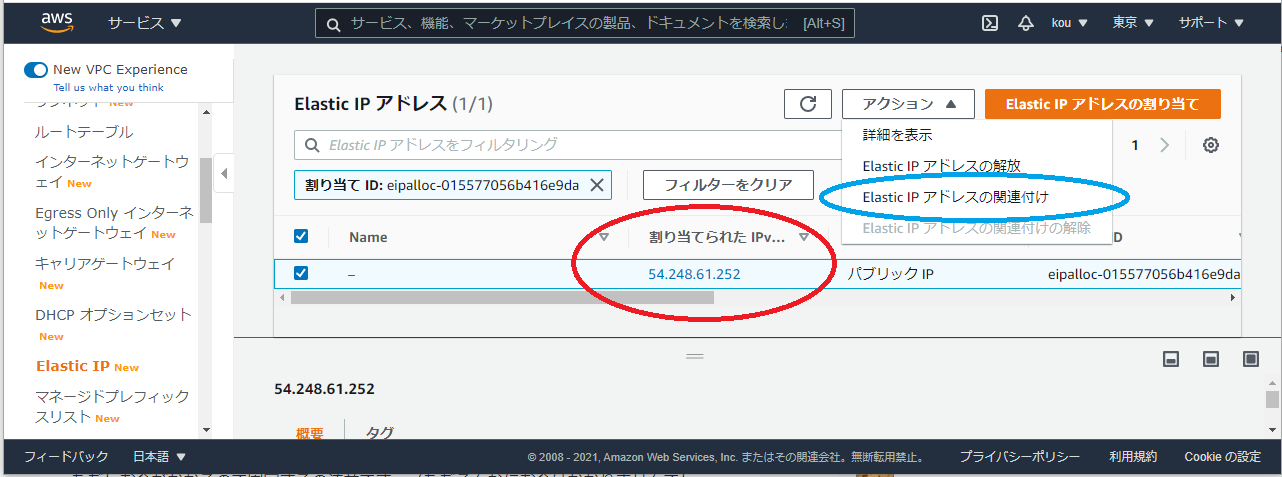
Task: Go to next page arrow
Action: pyautogui.click(x=1164, y=145)
